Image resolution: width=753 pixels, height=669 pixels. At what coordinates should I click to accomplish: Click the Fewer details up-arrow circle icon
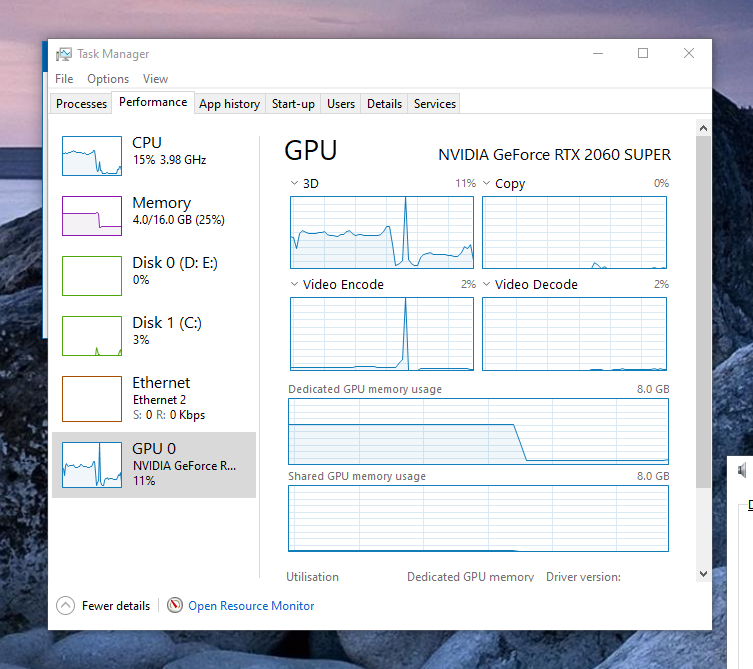point(65,606)
